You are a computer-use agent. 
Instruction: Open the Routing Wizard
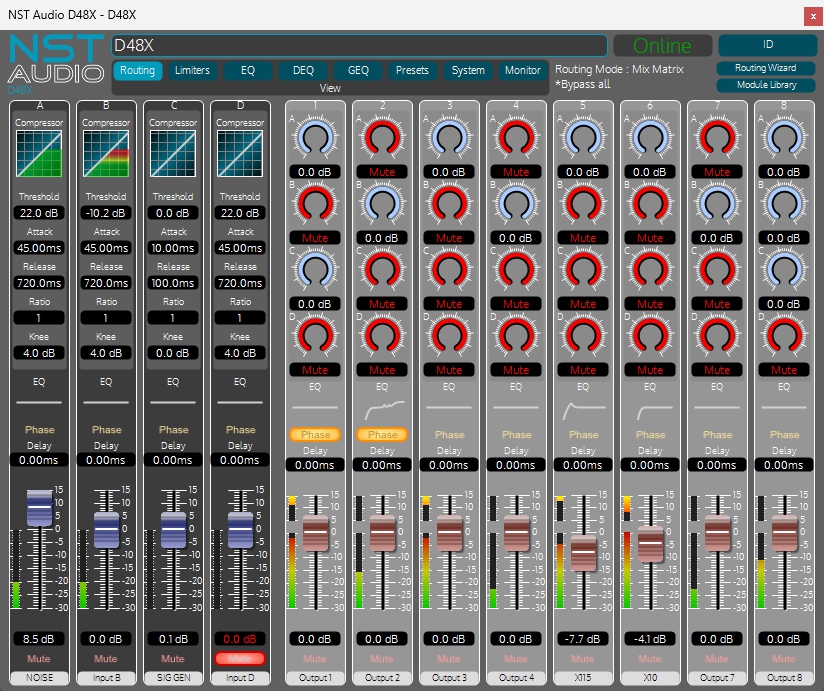pyautogui.click(x=766, y=68)
